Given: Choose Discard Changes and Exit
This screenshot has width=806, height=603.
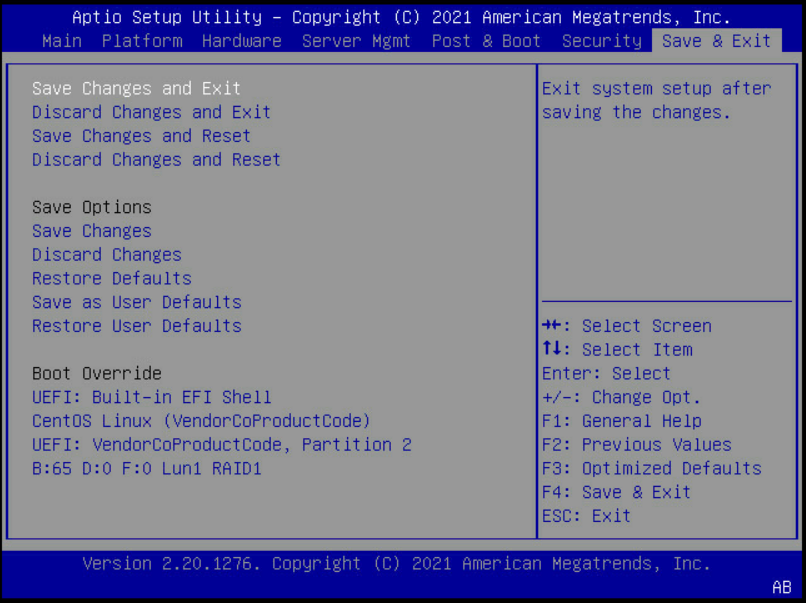Looking at the screenshot, I should (x=151, y=112).
